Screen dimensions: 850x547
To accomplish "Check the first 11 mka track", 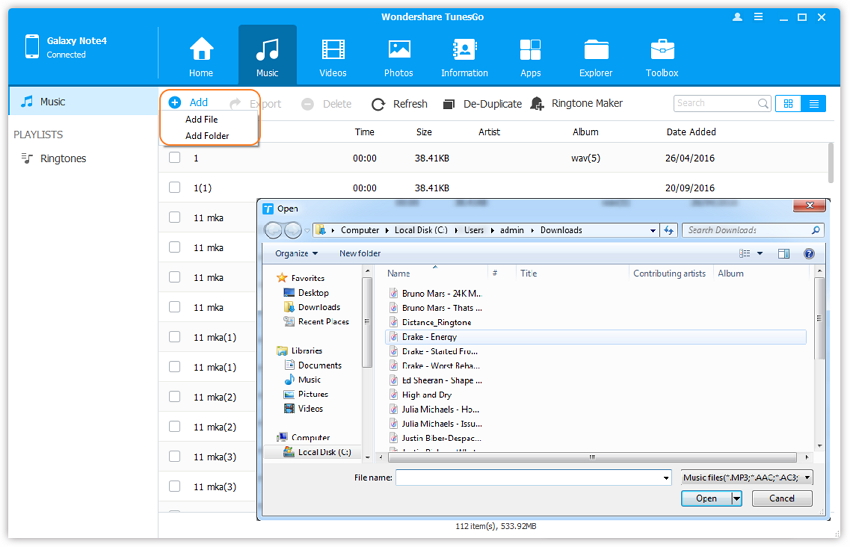I will coord(175,218).
